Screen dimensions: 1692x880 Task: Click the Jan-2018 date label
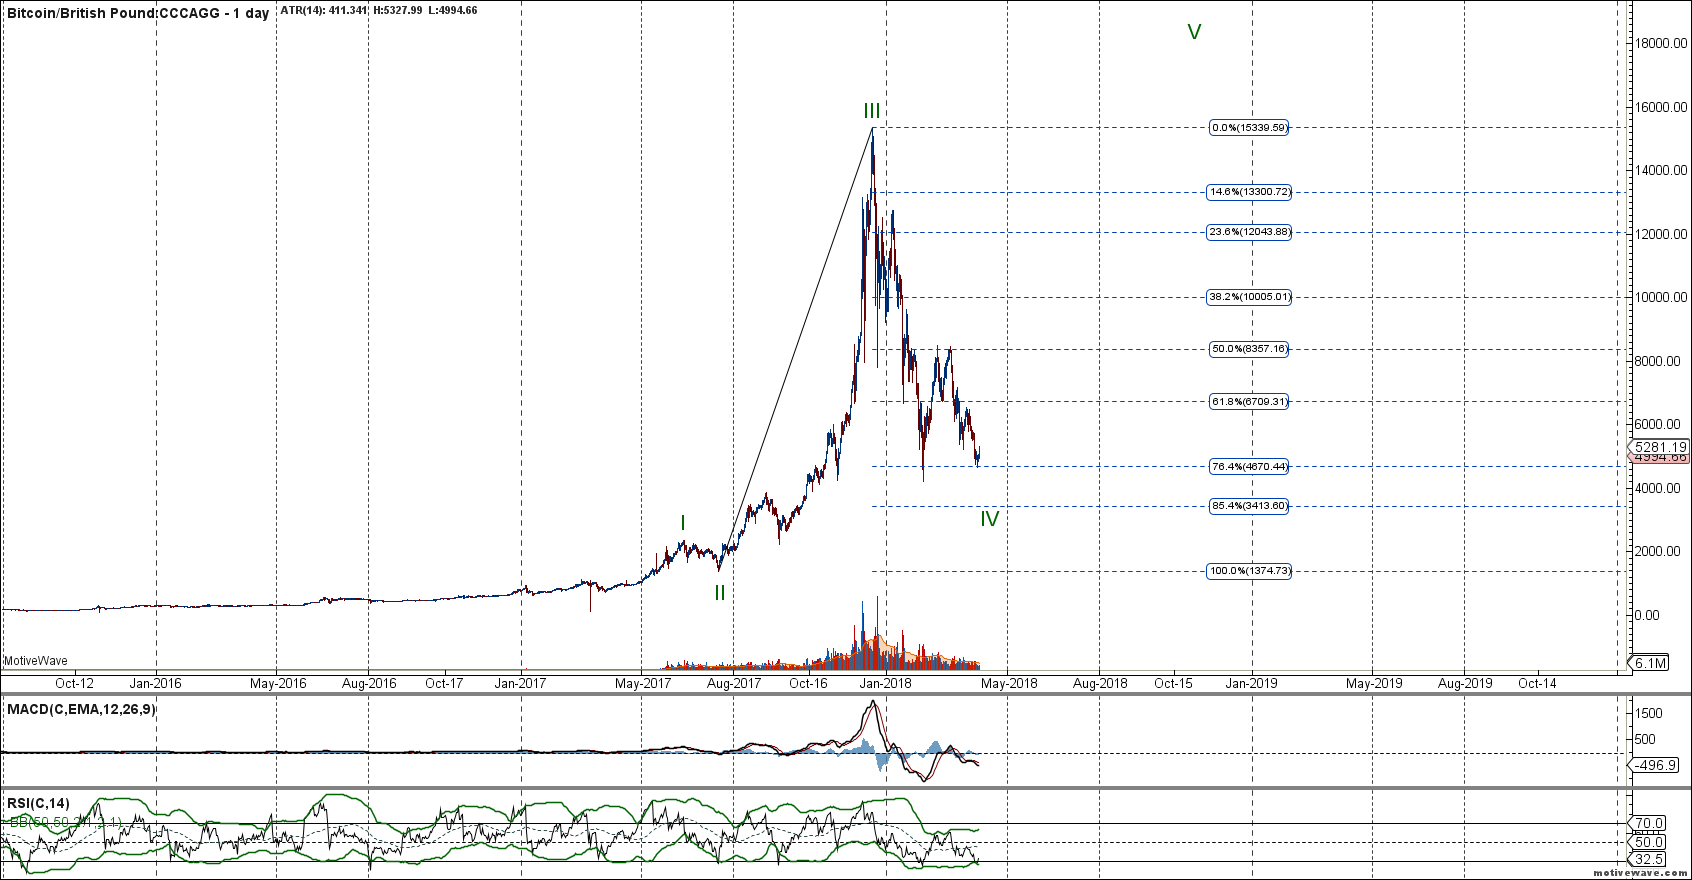[886, 684]
